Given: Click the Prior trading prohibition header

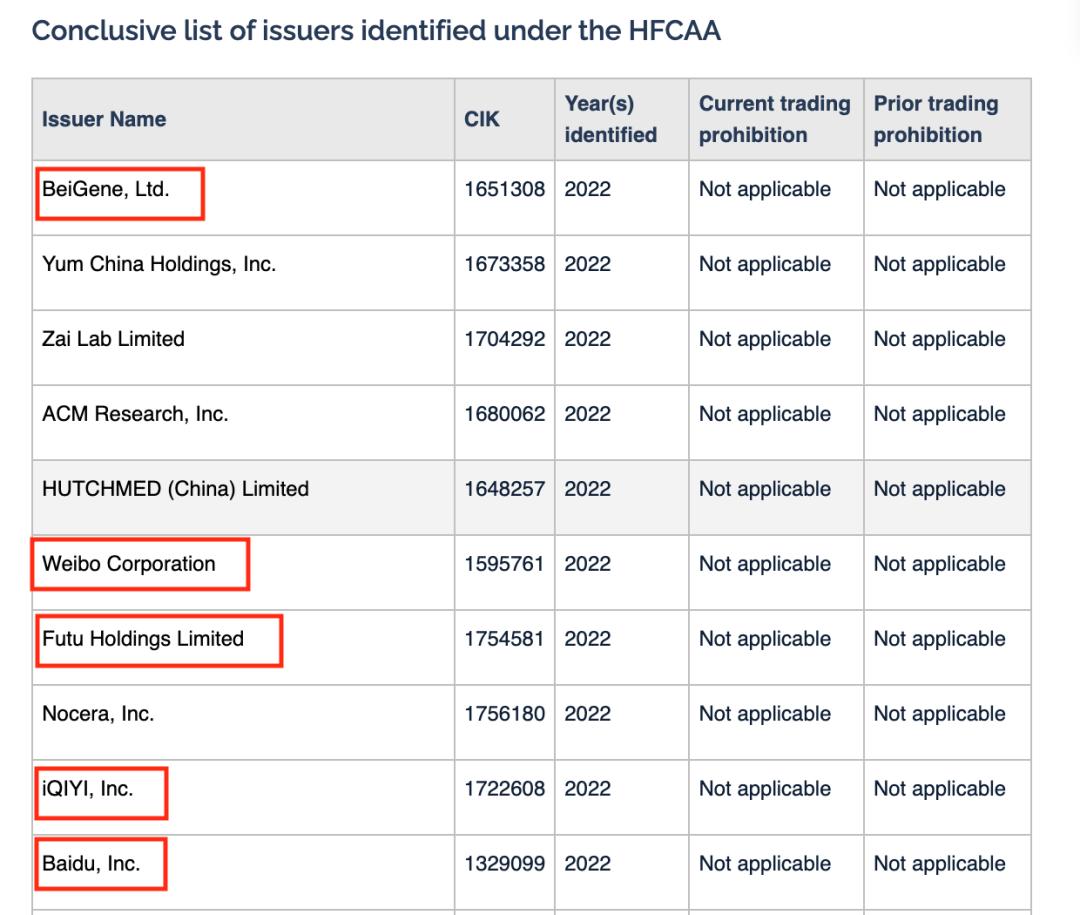Looking at the screenshot, I should (x=935, y=119).
